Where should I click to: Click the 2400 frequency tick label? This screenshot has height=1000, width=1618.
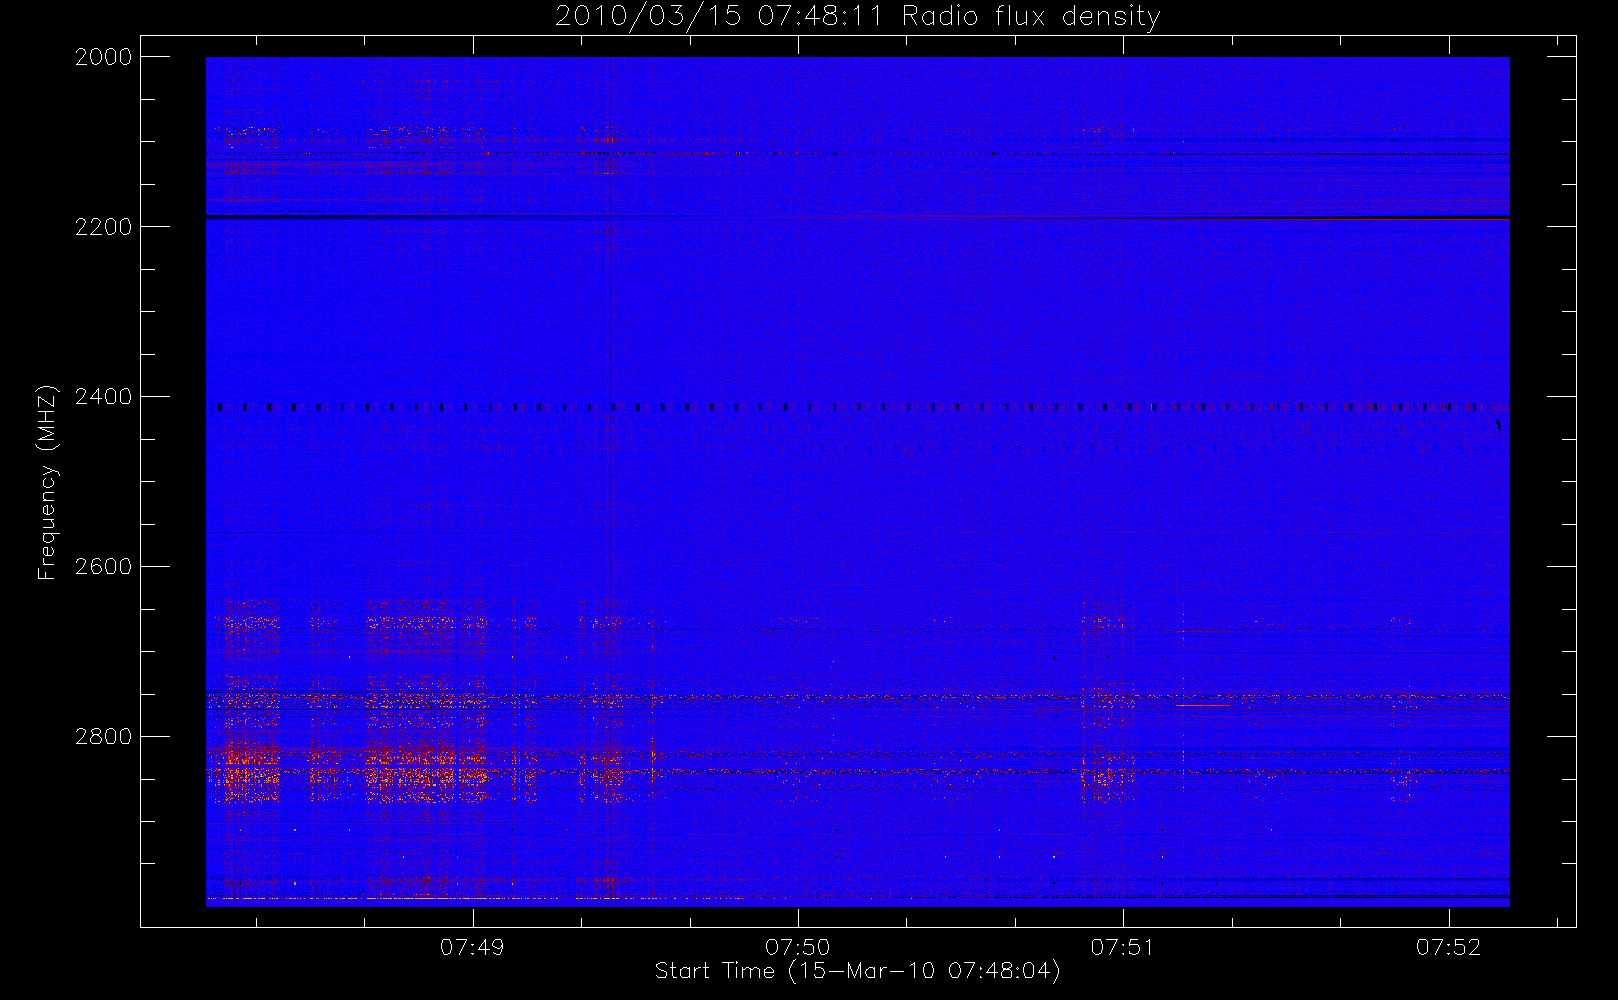pyautogui.click(x=104, y=397)
